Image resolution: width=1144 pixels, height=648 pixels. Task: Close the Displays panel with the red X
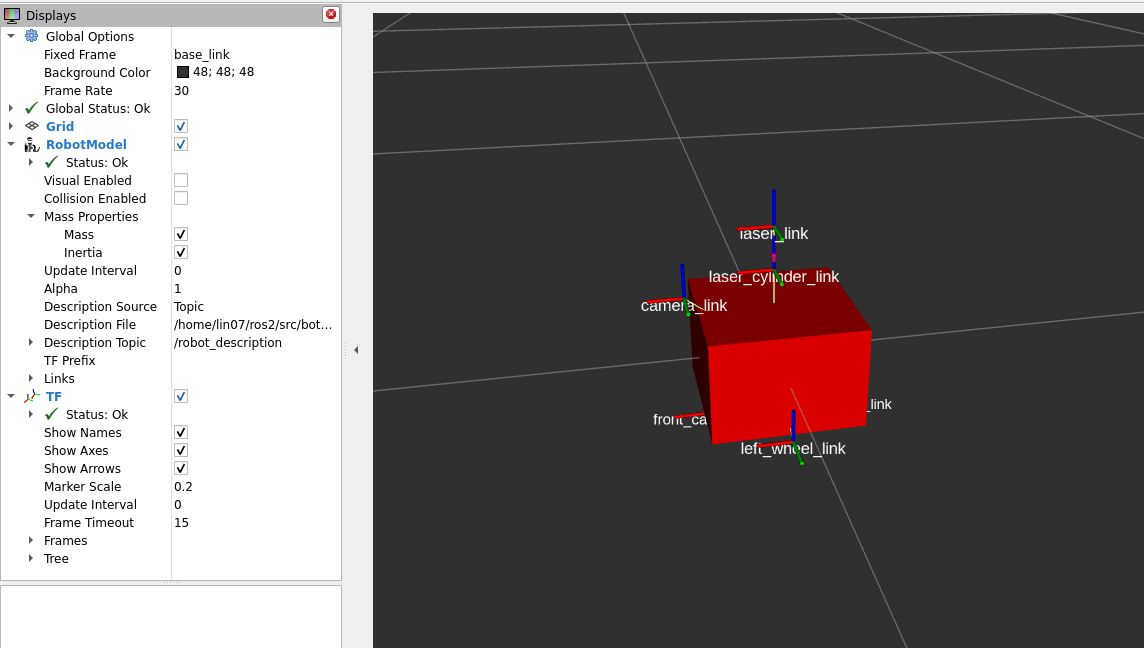click(x=331, y=15)
